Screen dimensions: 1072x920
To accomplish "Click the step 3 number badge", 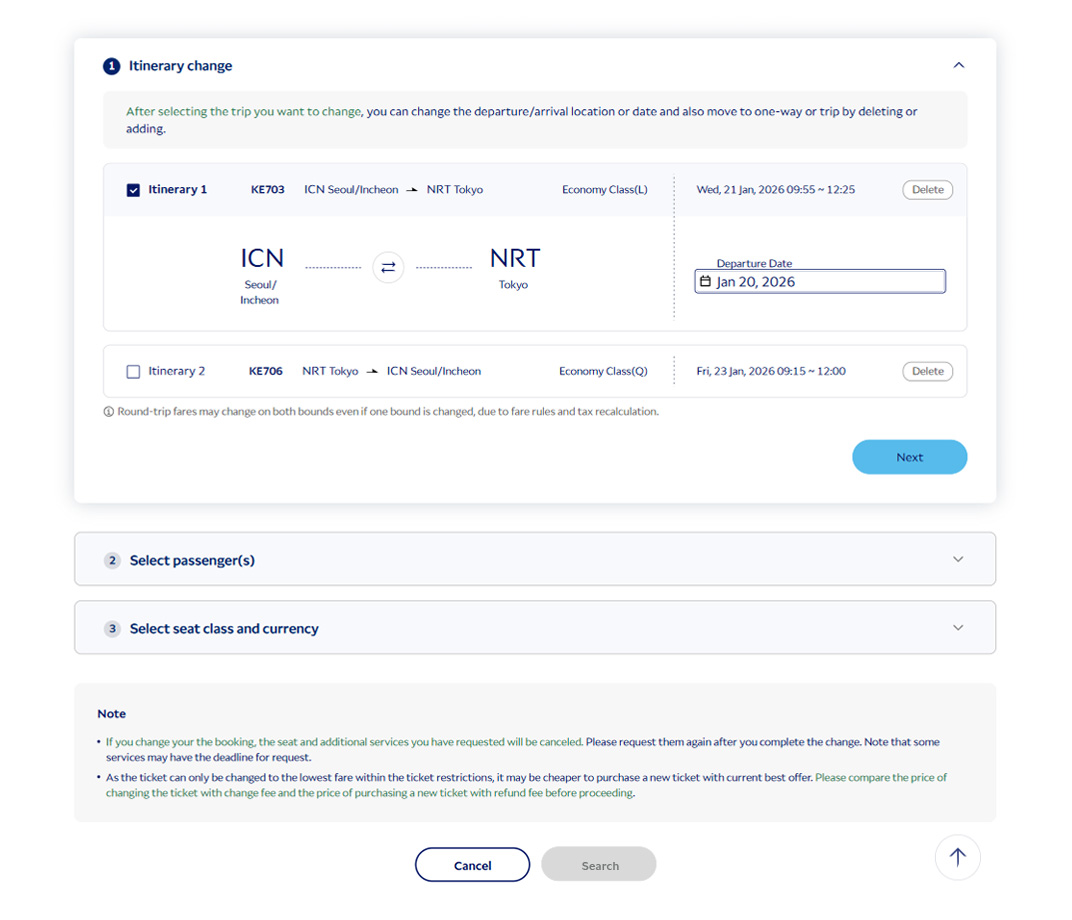I will pyautogui.click(x=112, y=629).
